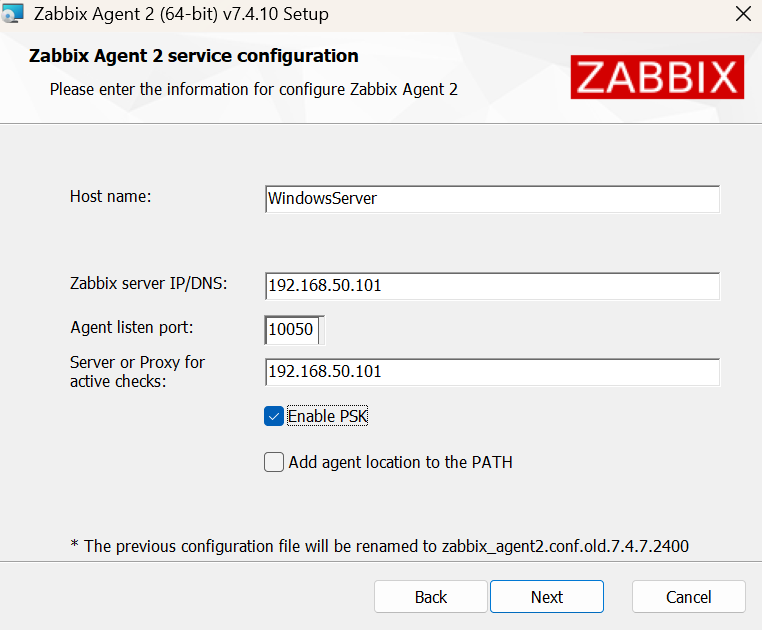
Task: Click the 'Zabbix server IP/DNS:' label
Action: coord(149,283)
